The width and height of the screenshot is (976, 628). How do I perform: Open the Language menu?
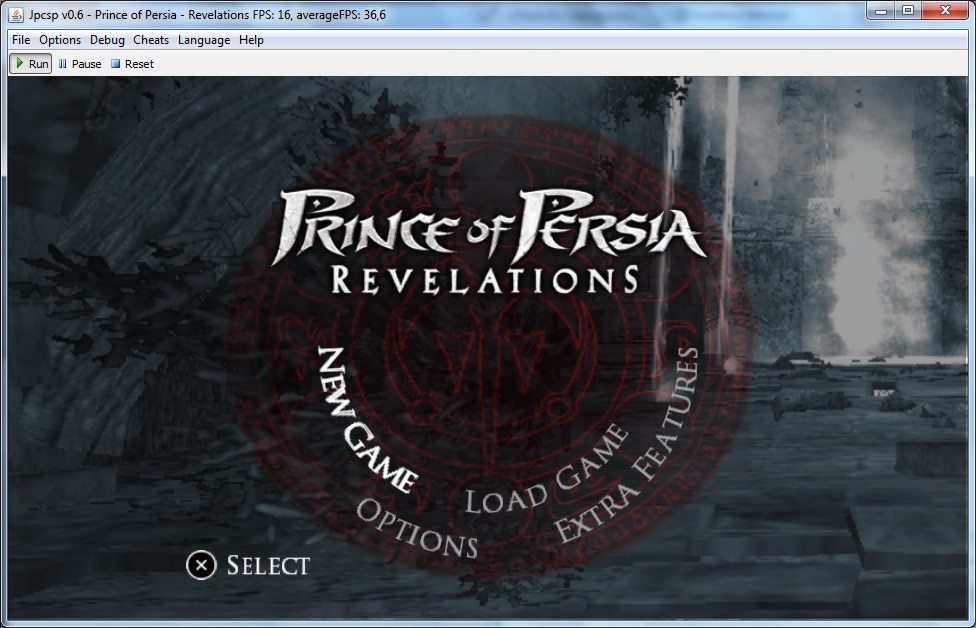click(x=204, y=40)
